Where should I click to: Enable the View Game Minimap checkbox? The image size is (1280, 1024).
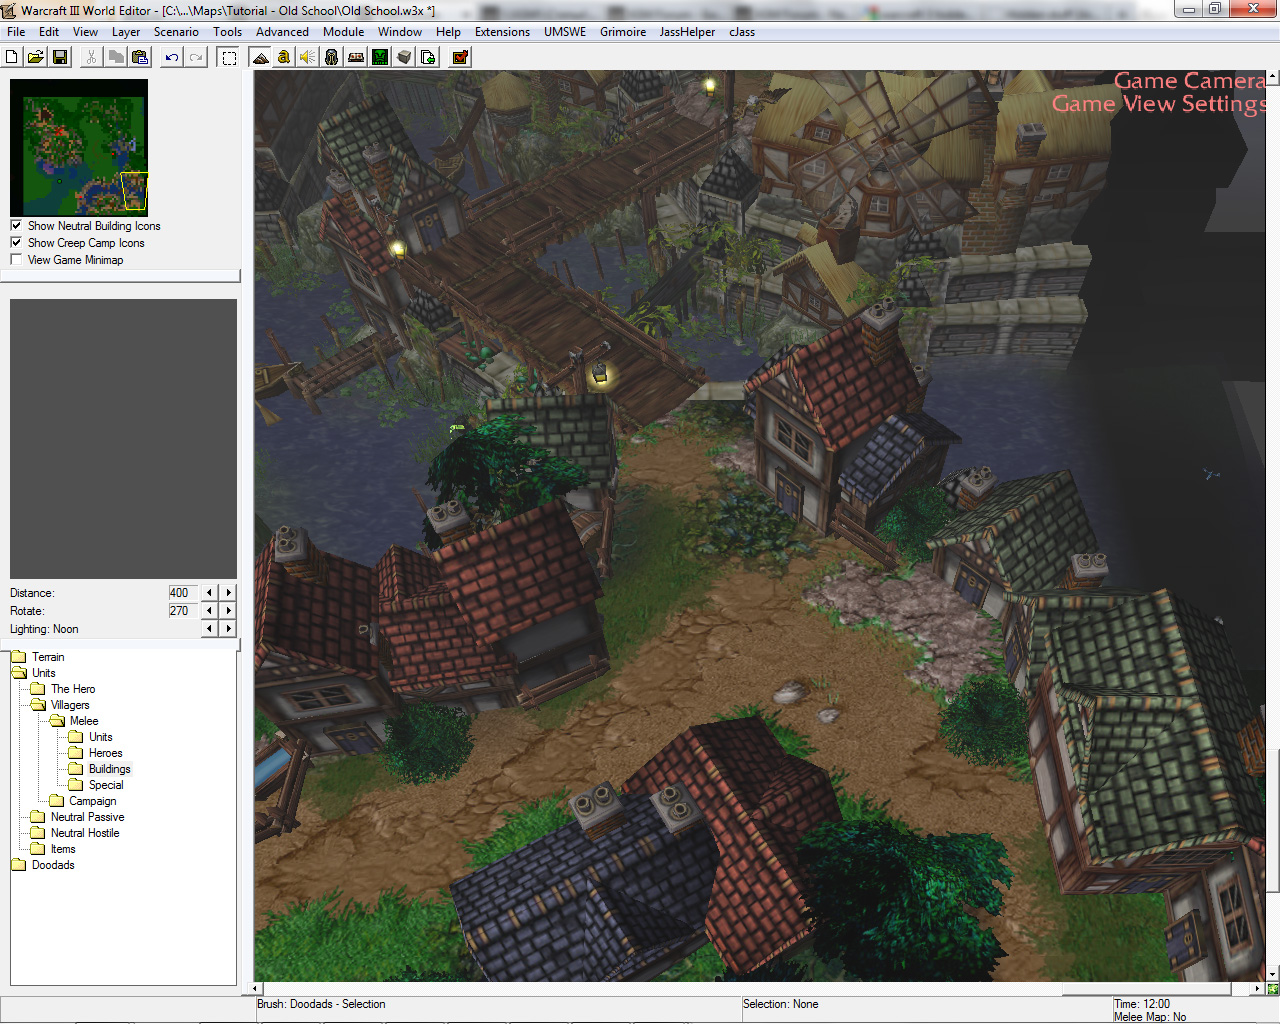(16, 260)
